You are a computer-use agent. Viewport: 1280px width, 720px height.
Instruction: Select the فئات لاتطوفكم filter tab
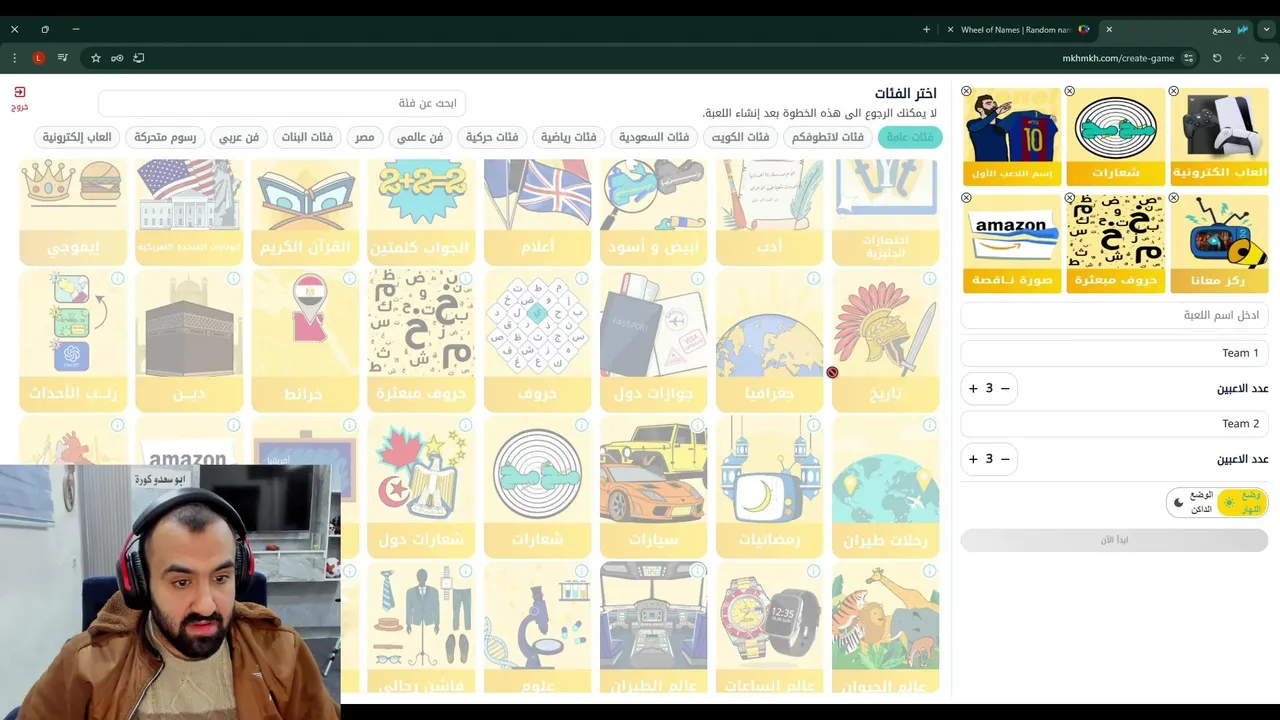(828, 137)
